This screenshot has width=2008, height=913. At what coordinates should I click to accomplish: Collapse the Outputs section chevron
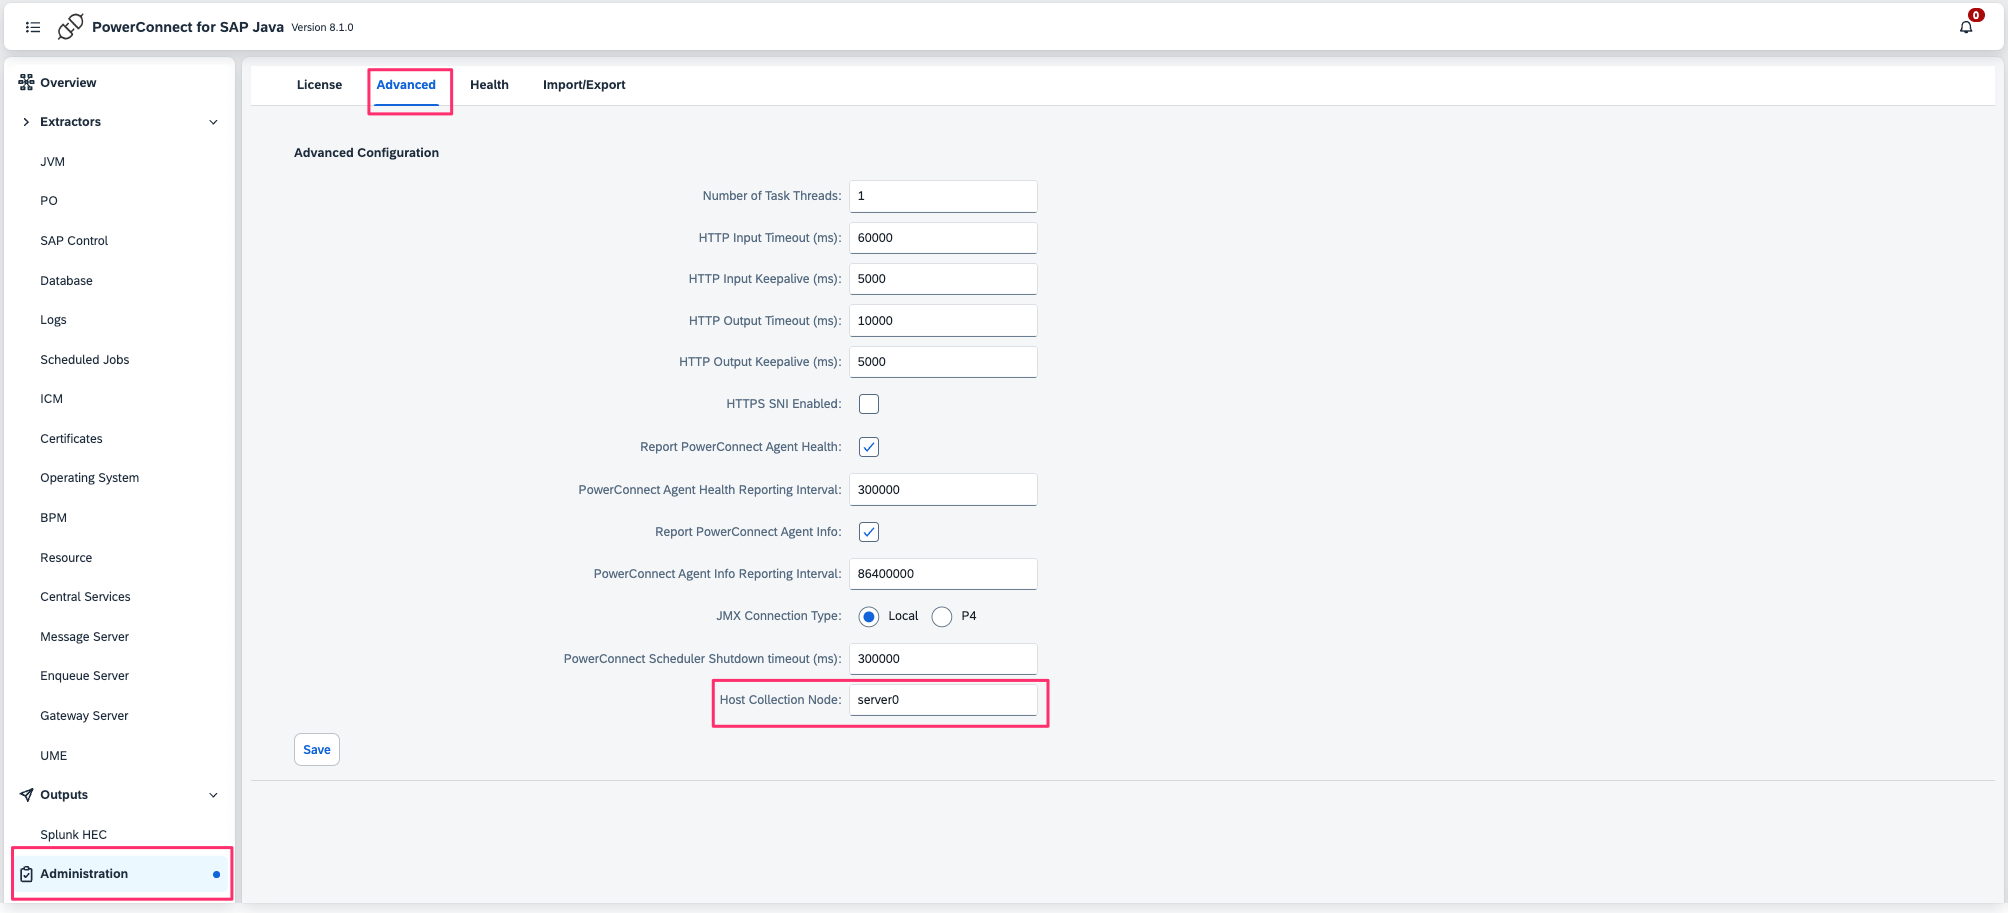point(213,795)
